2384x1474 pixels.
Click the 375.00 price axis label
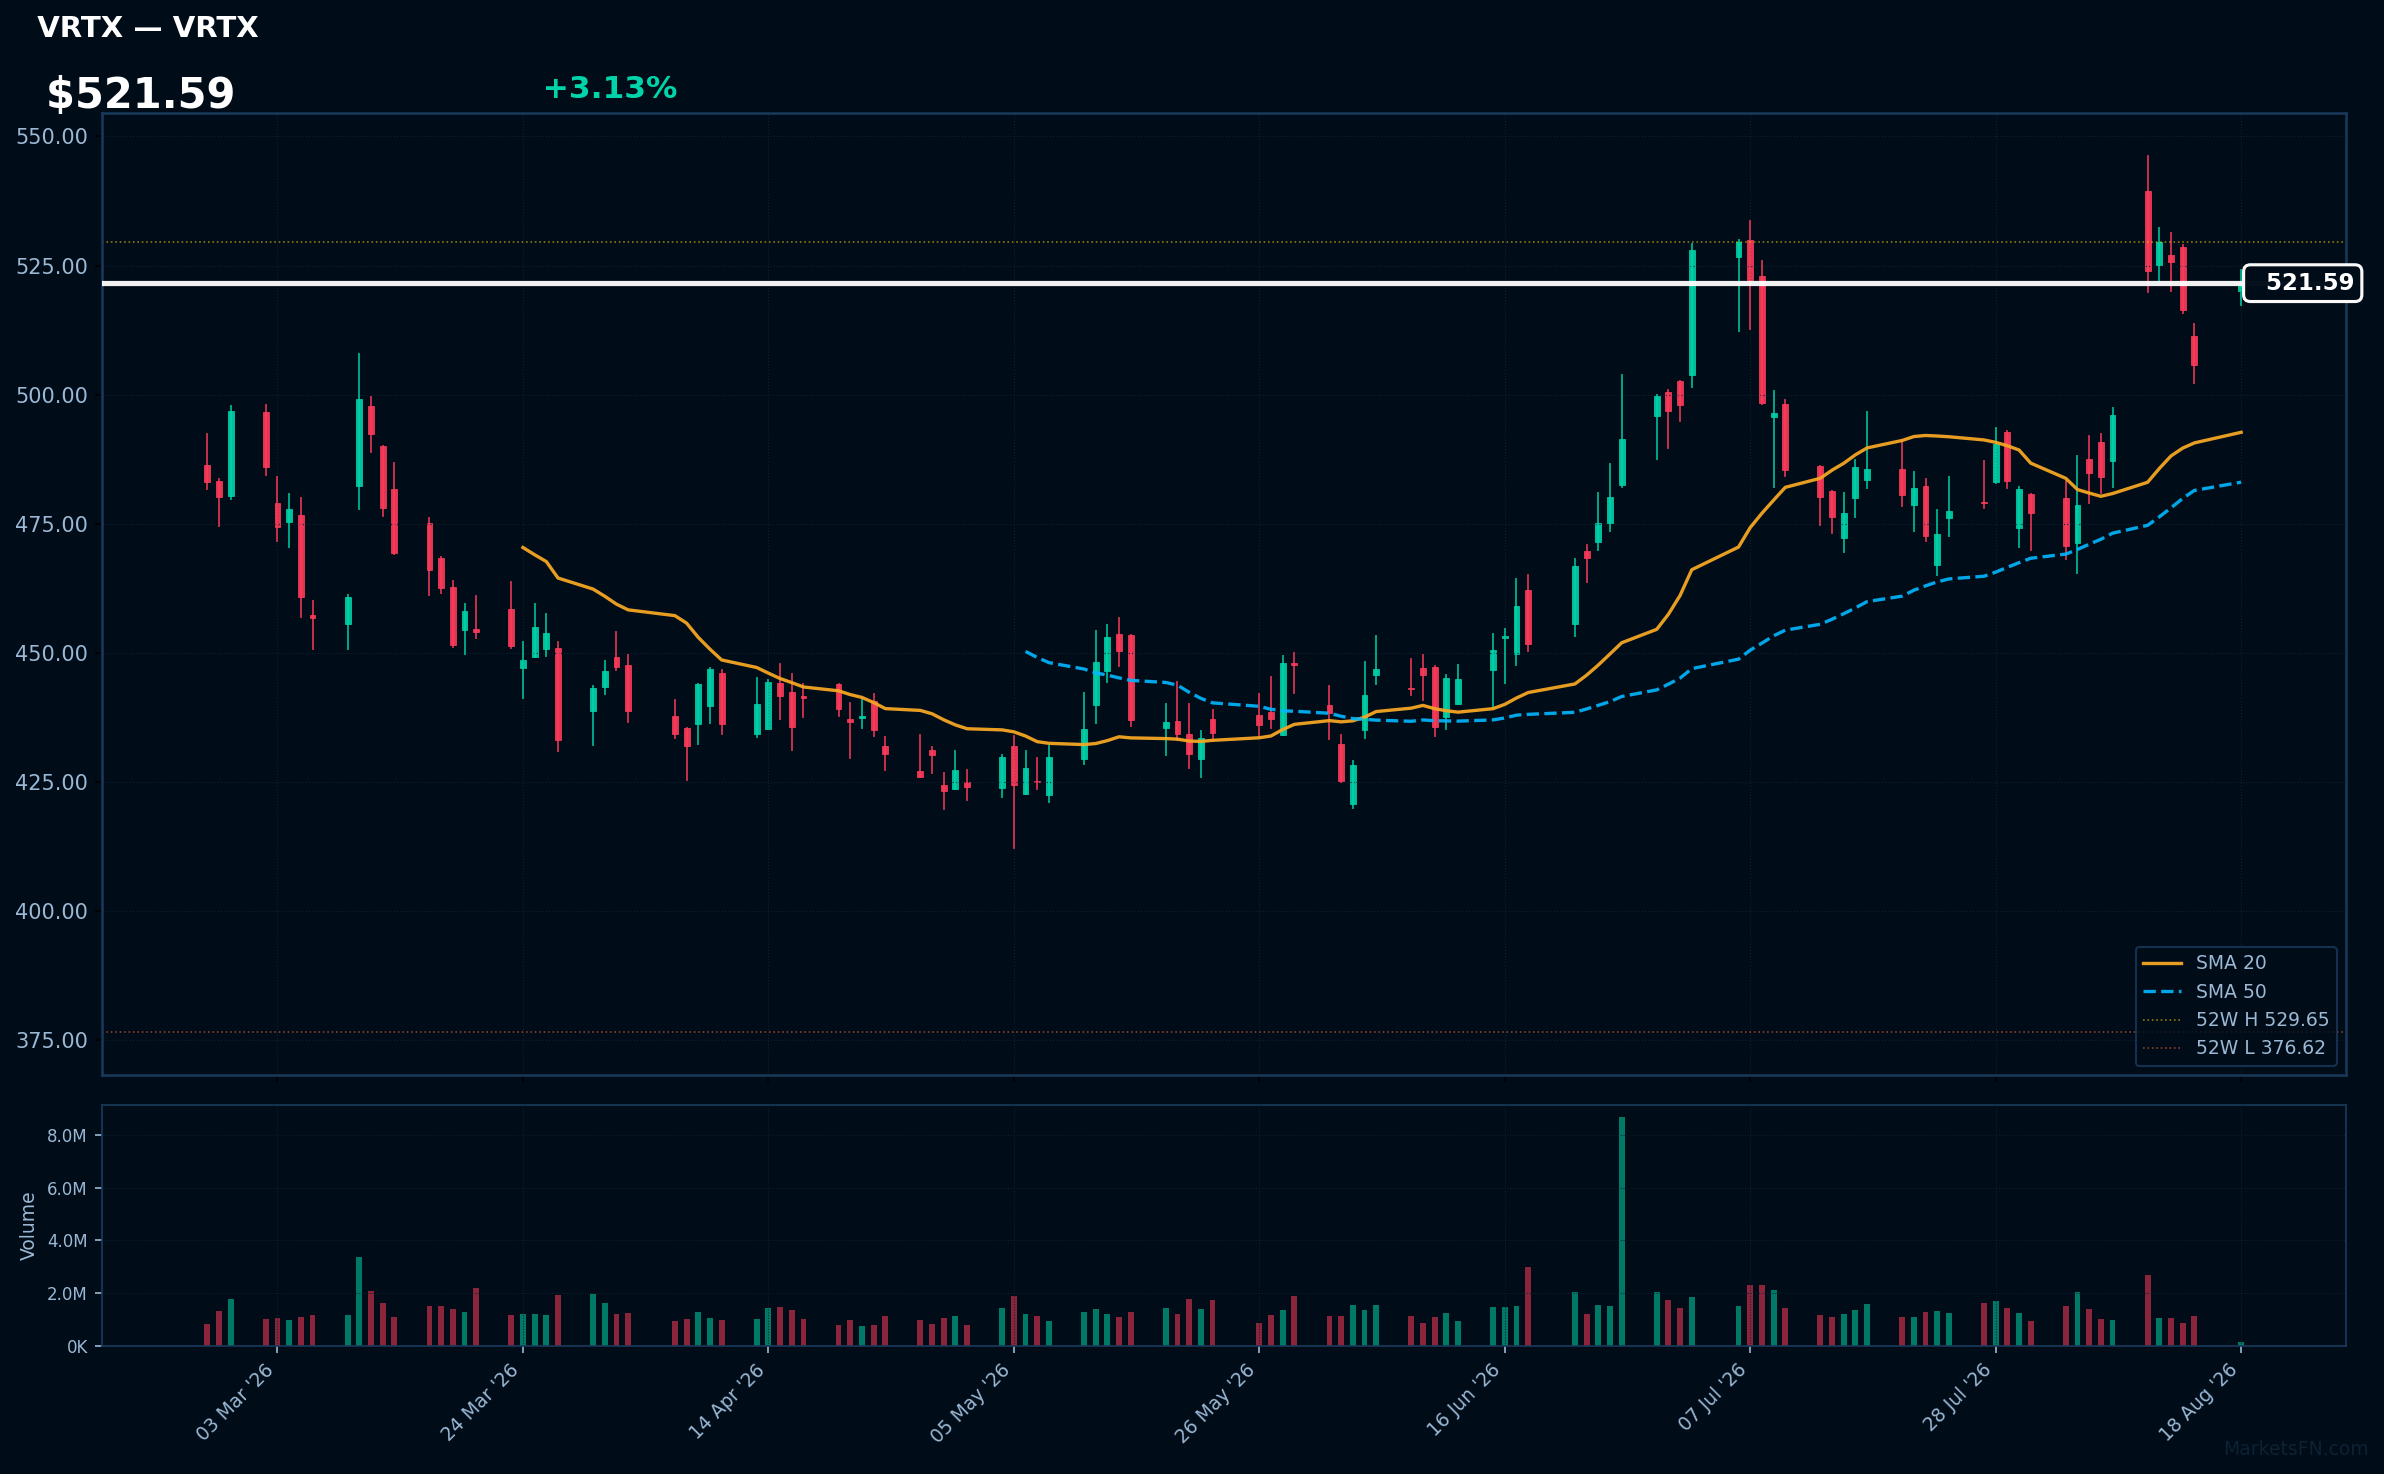[x=52, y=1041]
